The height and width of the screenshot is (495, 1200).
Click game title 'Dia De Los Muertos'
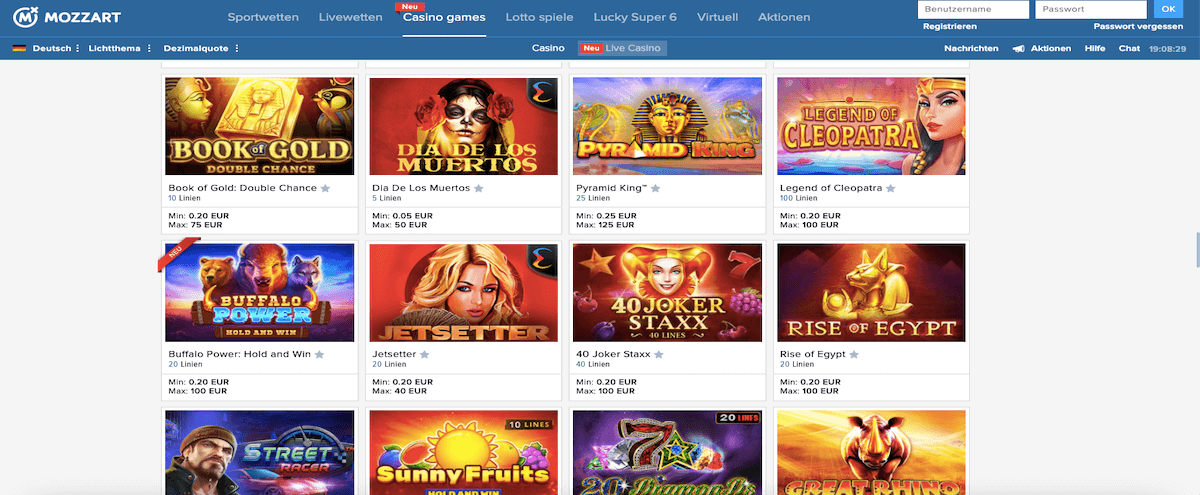421,188
